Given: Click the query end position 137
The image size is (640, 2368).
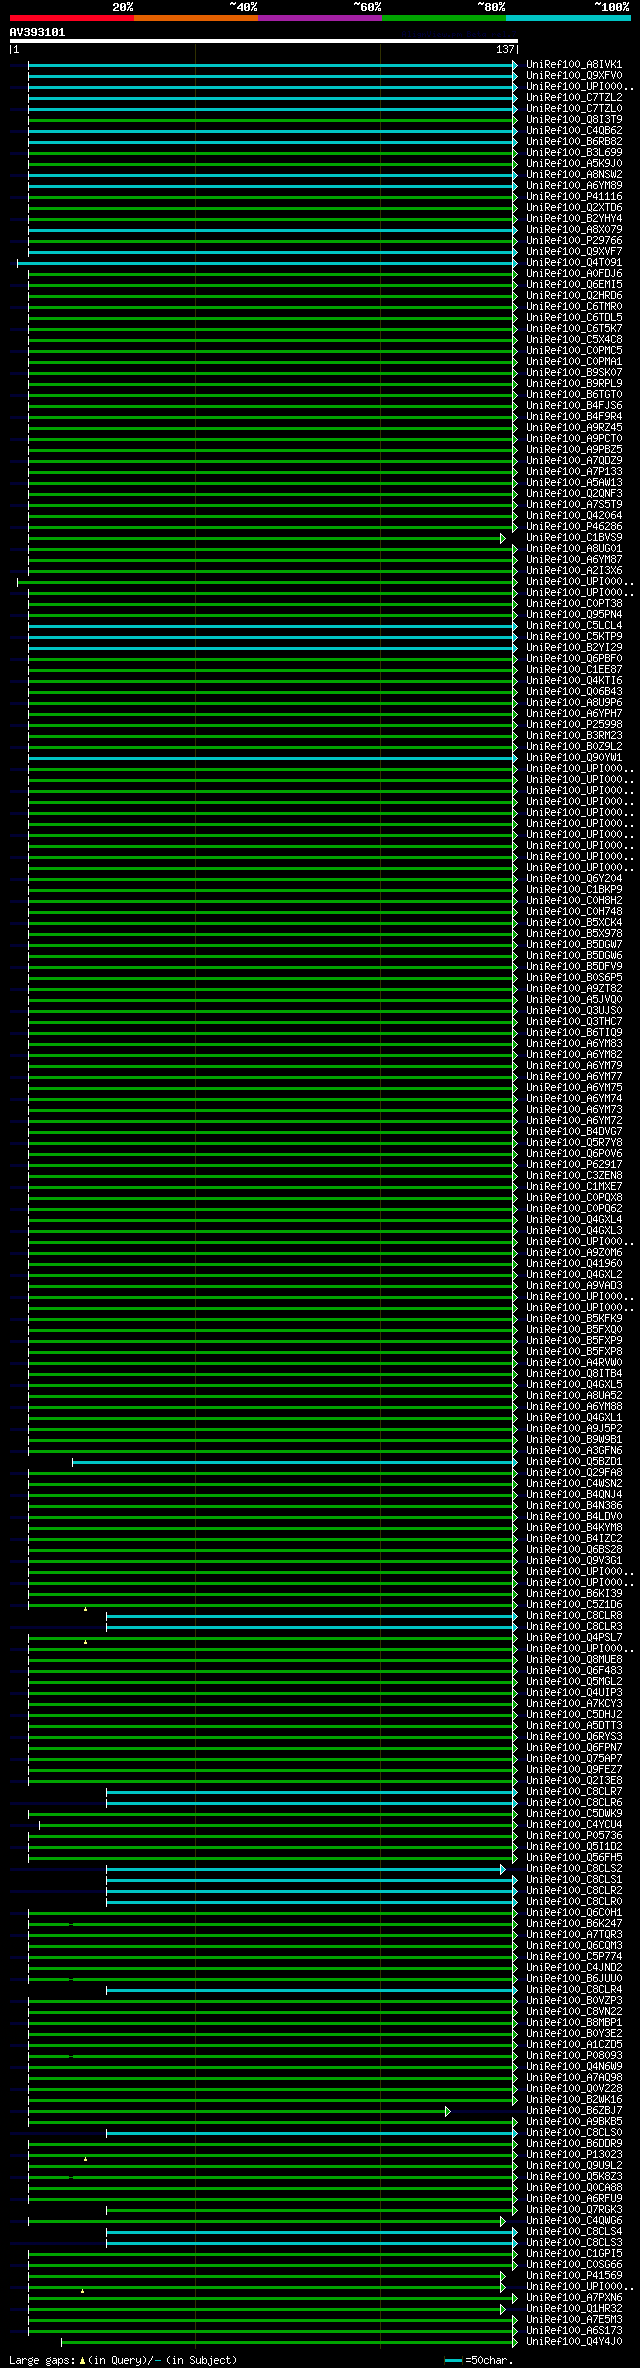Looking at the screenshot, I should tap(505, 49).
